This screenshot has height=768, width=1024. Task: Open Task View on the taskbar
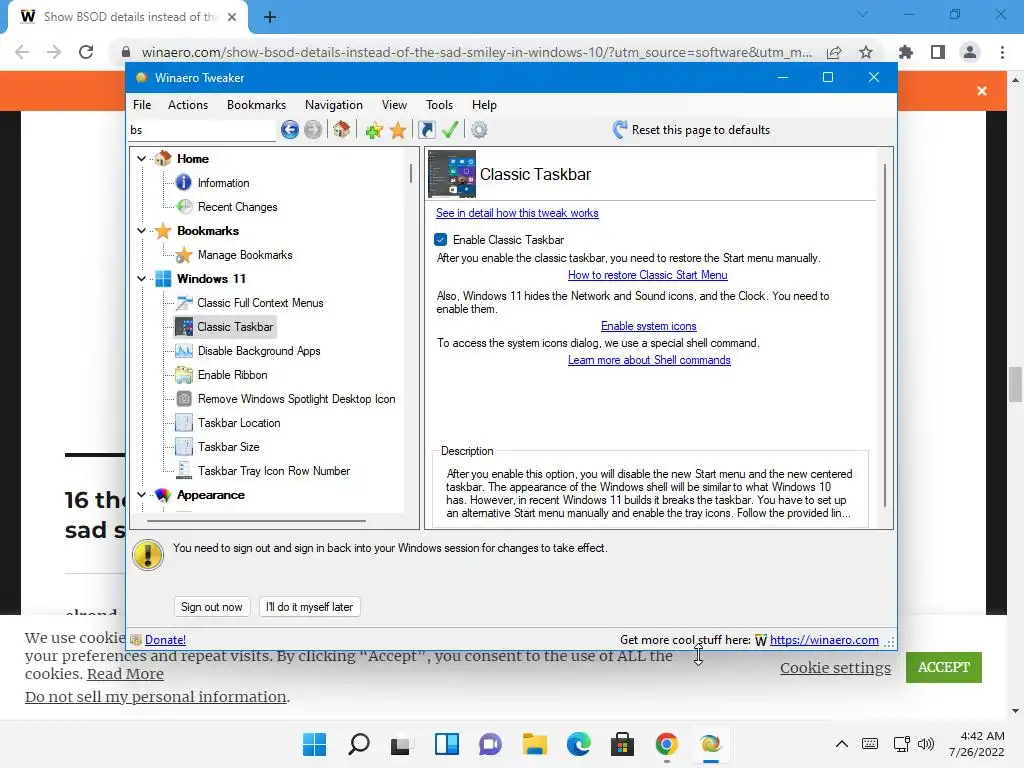pyautogui.click(x=402, y=744)
